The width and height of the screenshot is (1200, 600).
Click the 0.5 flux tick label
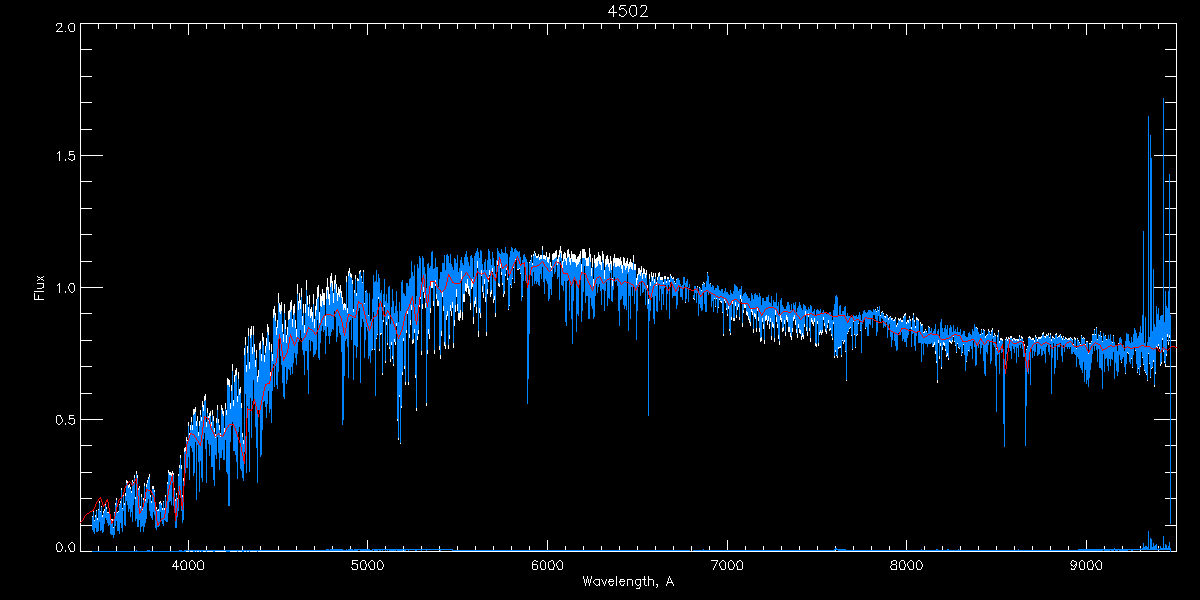click(65, 419)
